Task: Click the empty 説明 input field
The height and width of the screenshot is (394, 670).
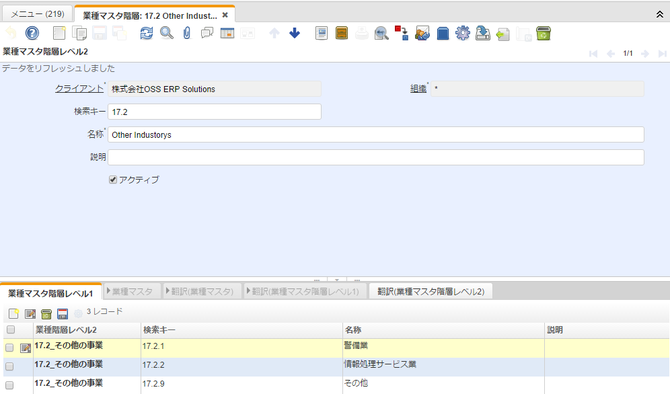Action: (376, 157)
